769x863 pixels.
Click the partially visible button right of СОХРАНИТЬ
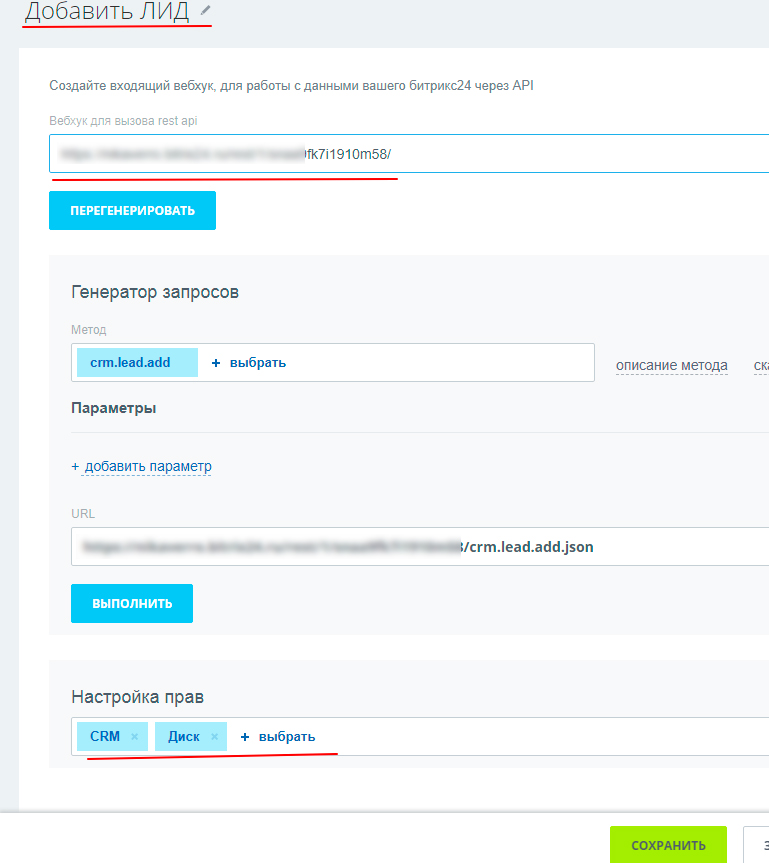[x=758, y=845]
